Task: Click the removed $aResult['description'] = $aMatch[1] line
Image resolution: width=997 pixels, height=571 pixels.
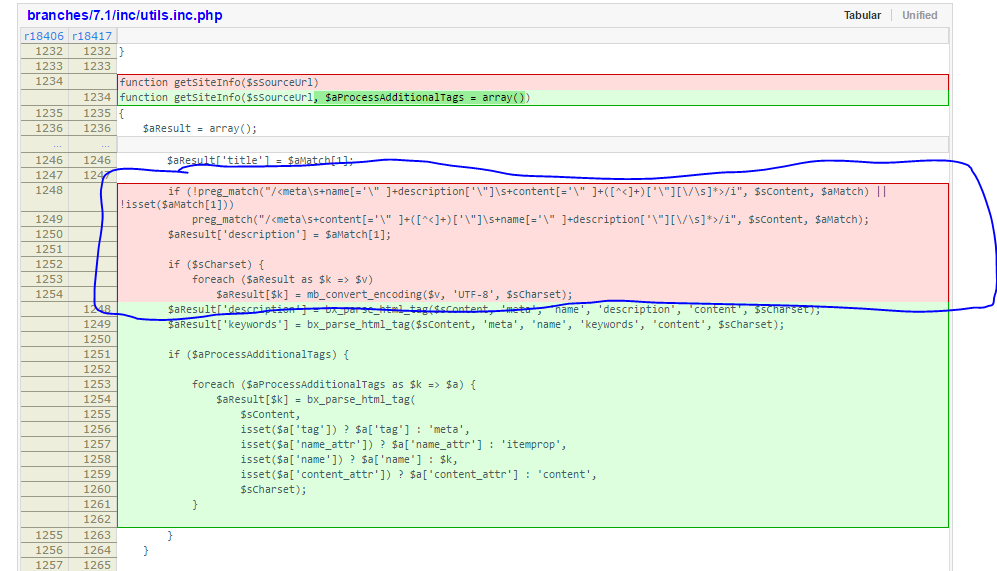Action: pyautogui.click(x=279, y=234)
